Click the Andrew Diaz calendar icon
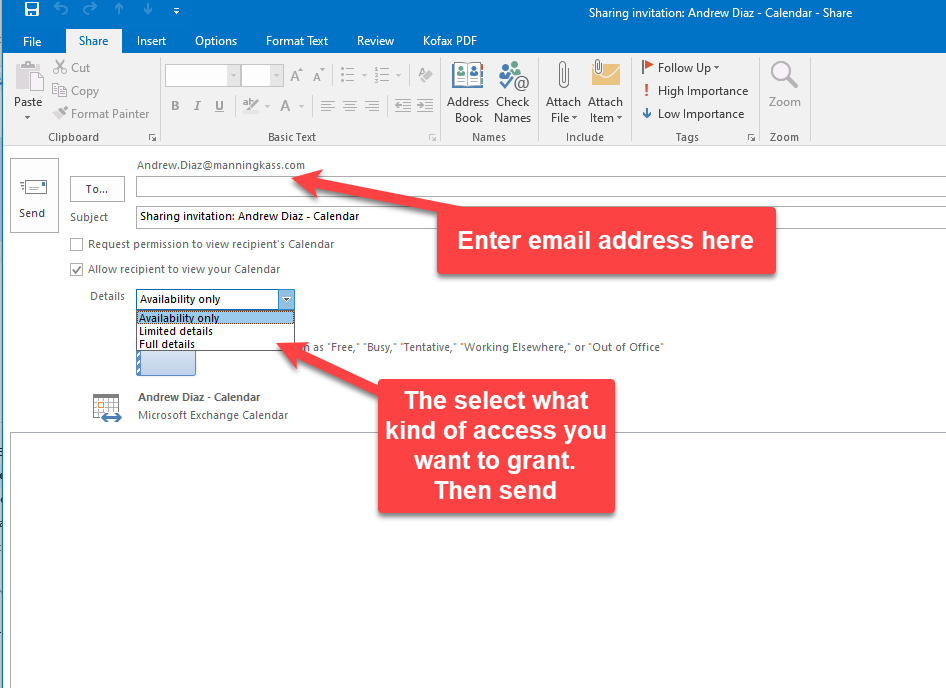The height and width of the screenshot is (688, 946). point(107,407)
